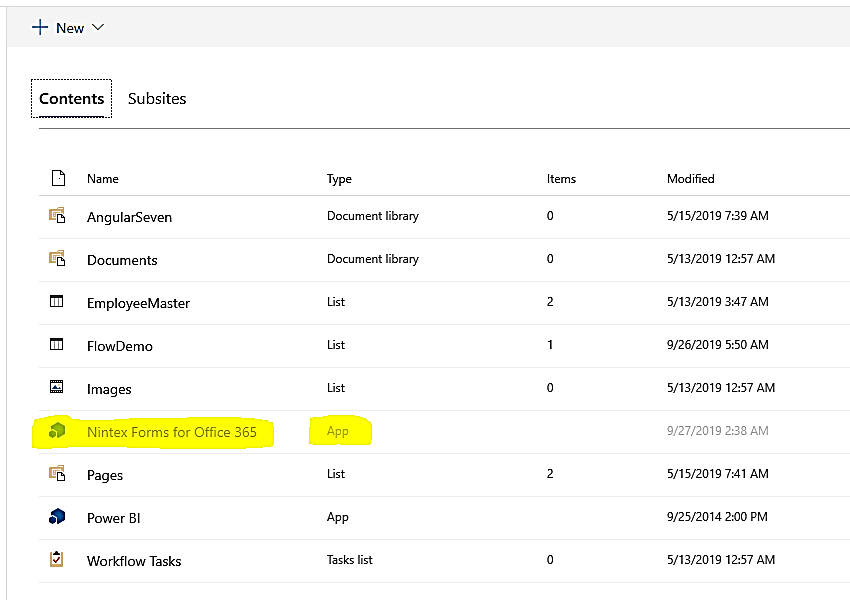Select the Power BI app icon

tap(57, 518)
